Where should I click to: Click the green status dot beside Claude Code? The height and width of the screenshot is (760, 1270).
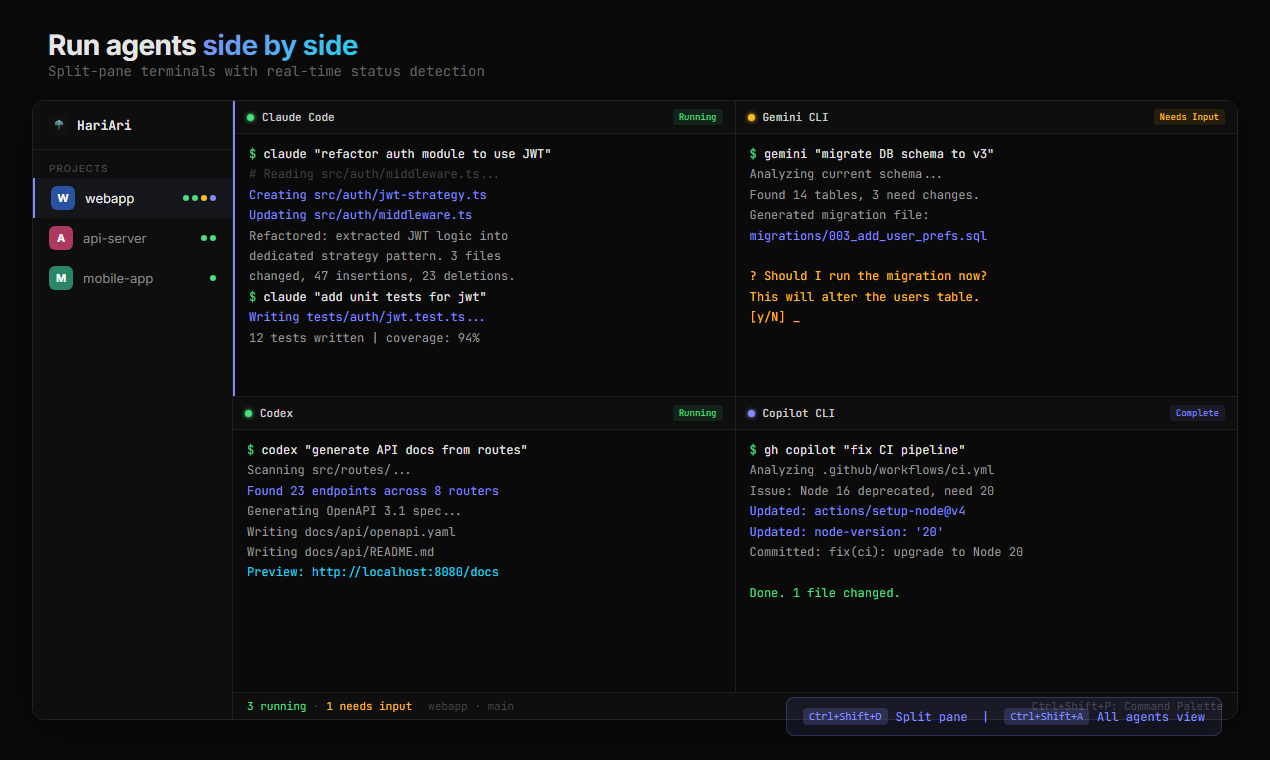click(250, 117)
